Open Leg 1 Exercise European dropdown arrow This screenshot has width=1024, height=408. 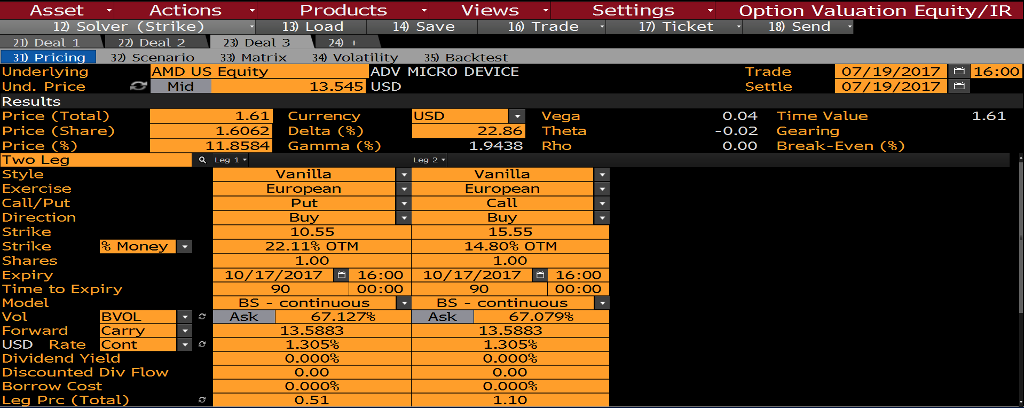pos(404,189)
